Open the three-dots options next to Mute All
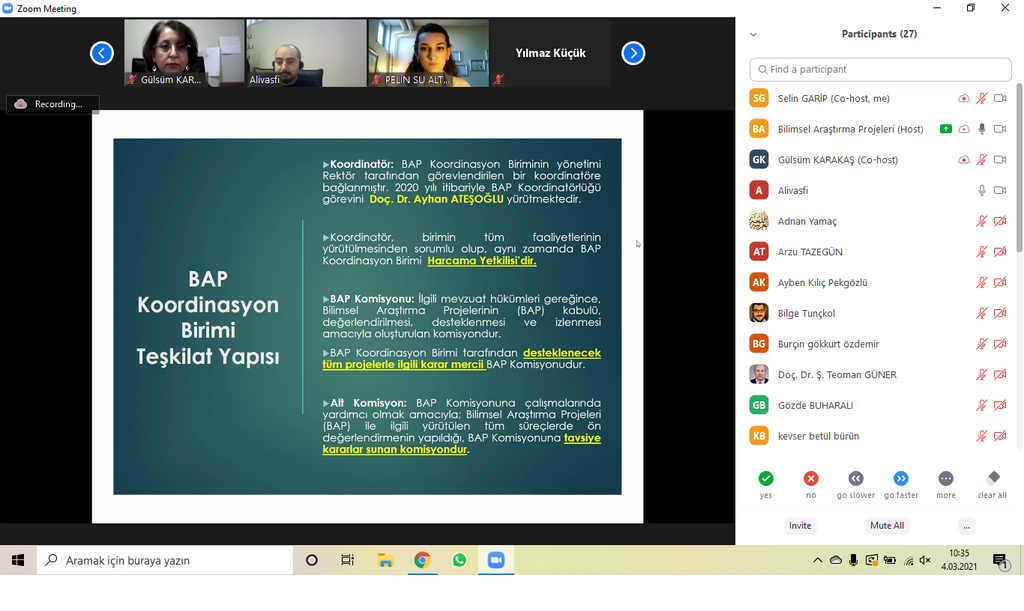1024x611 pixels. pyautogui.click(x=965, y=526)
